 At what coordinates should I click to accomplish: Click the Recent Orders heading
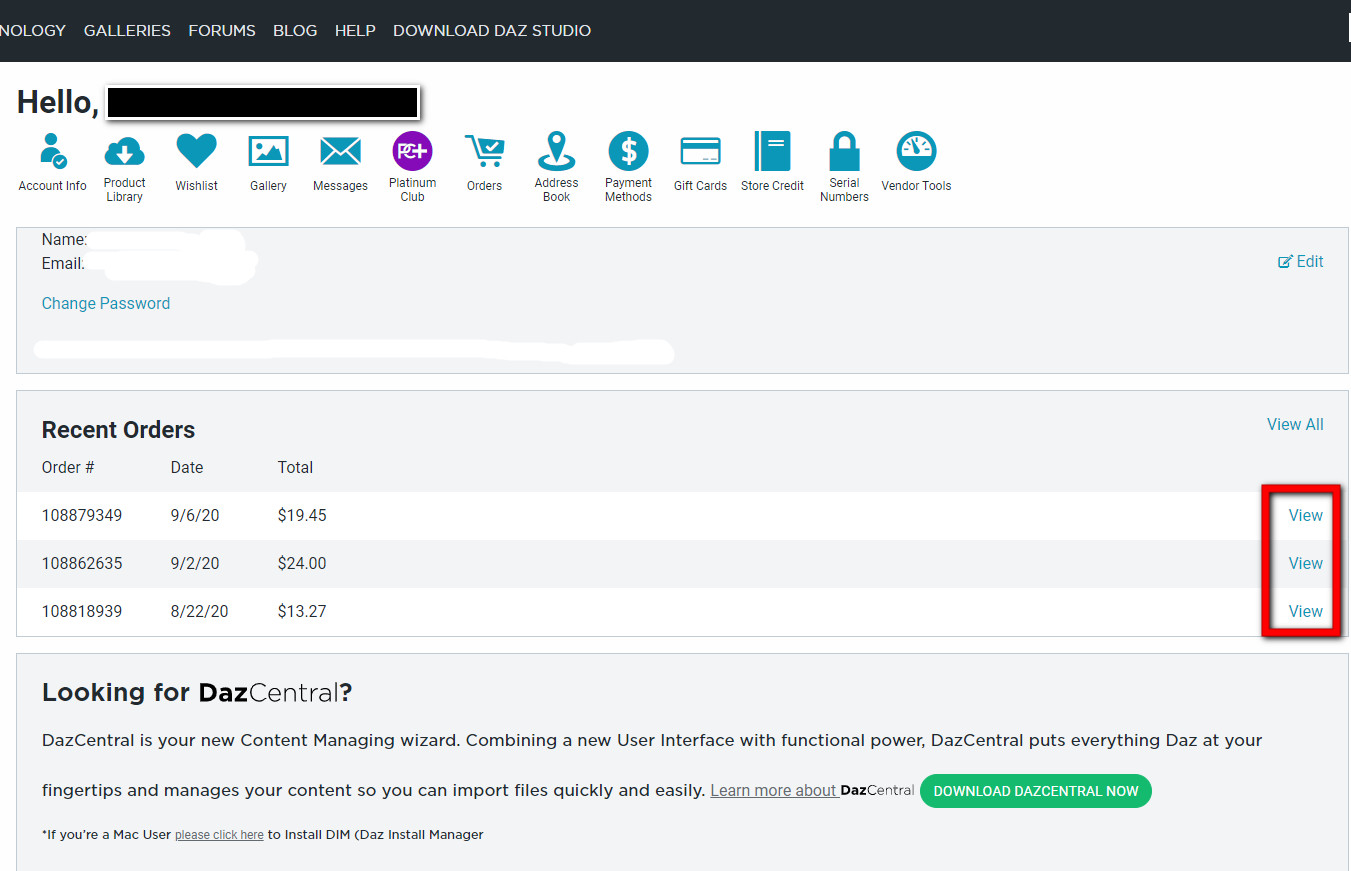(x=118, y=430)
